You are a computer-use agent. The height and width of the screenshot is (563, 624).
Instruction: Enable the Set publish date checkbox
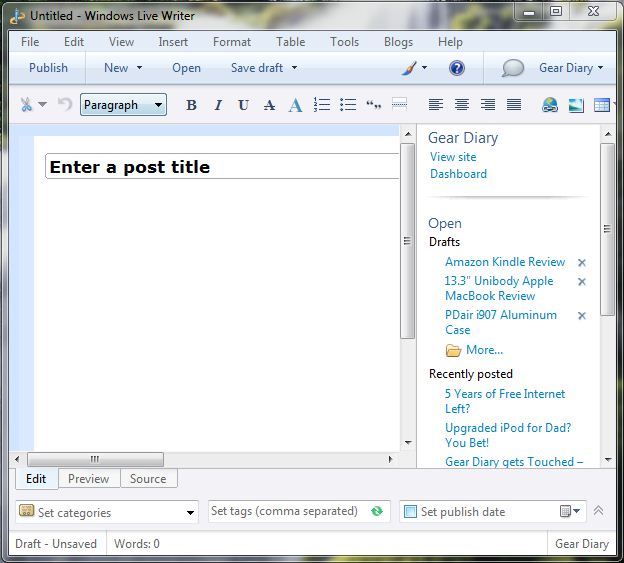(x=410, y=511)
